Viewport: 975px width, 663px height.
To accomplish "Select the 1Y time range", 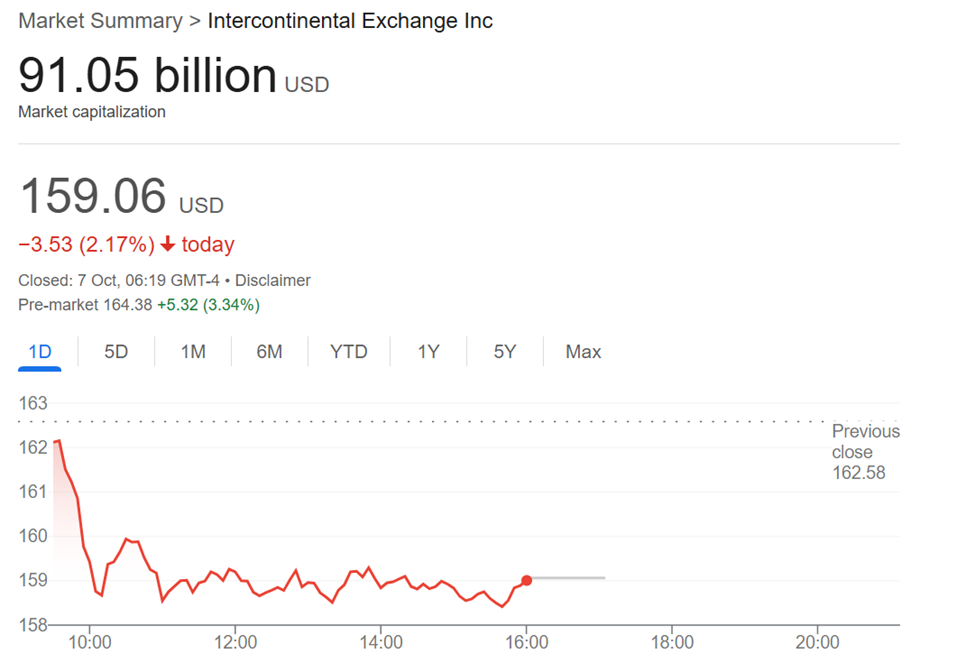I will [428, 351].
